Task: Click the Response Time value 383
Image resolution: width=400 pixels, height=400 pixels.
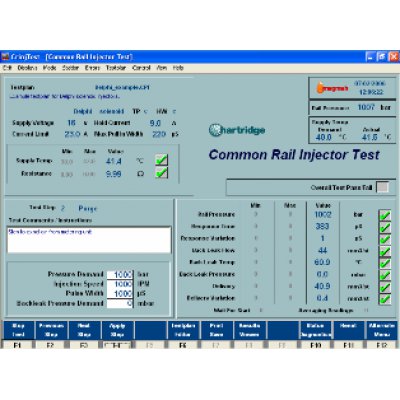Action: click(322, 226)
